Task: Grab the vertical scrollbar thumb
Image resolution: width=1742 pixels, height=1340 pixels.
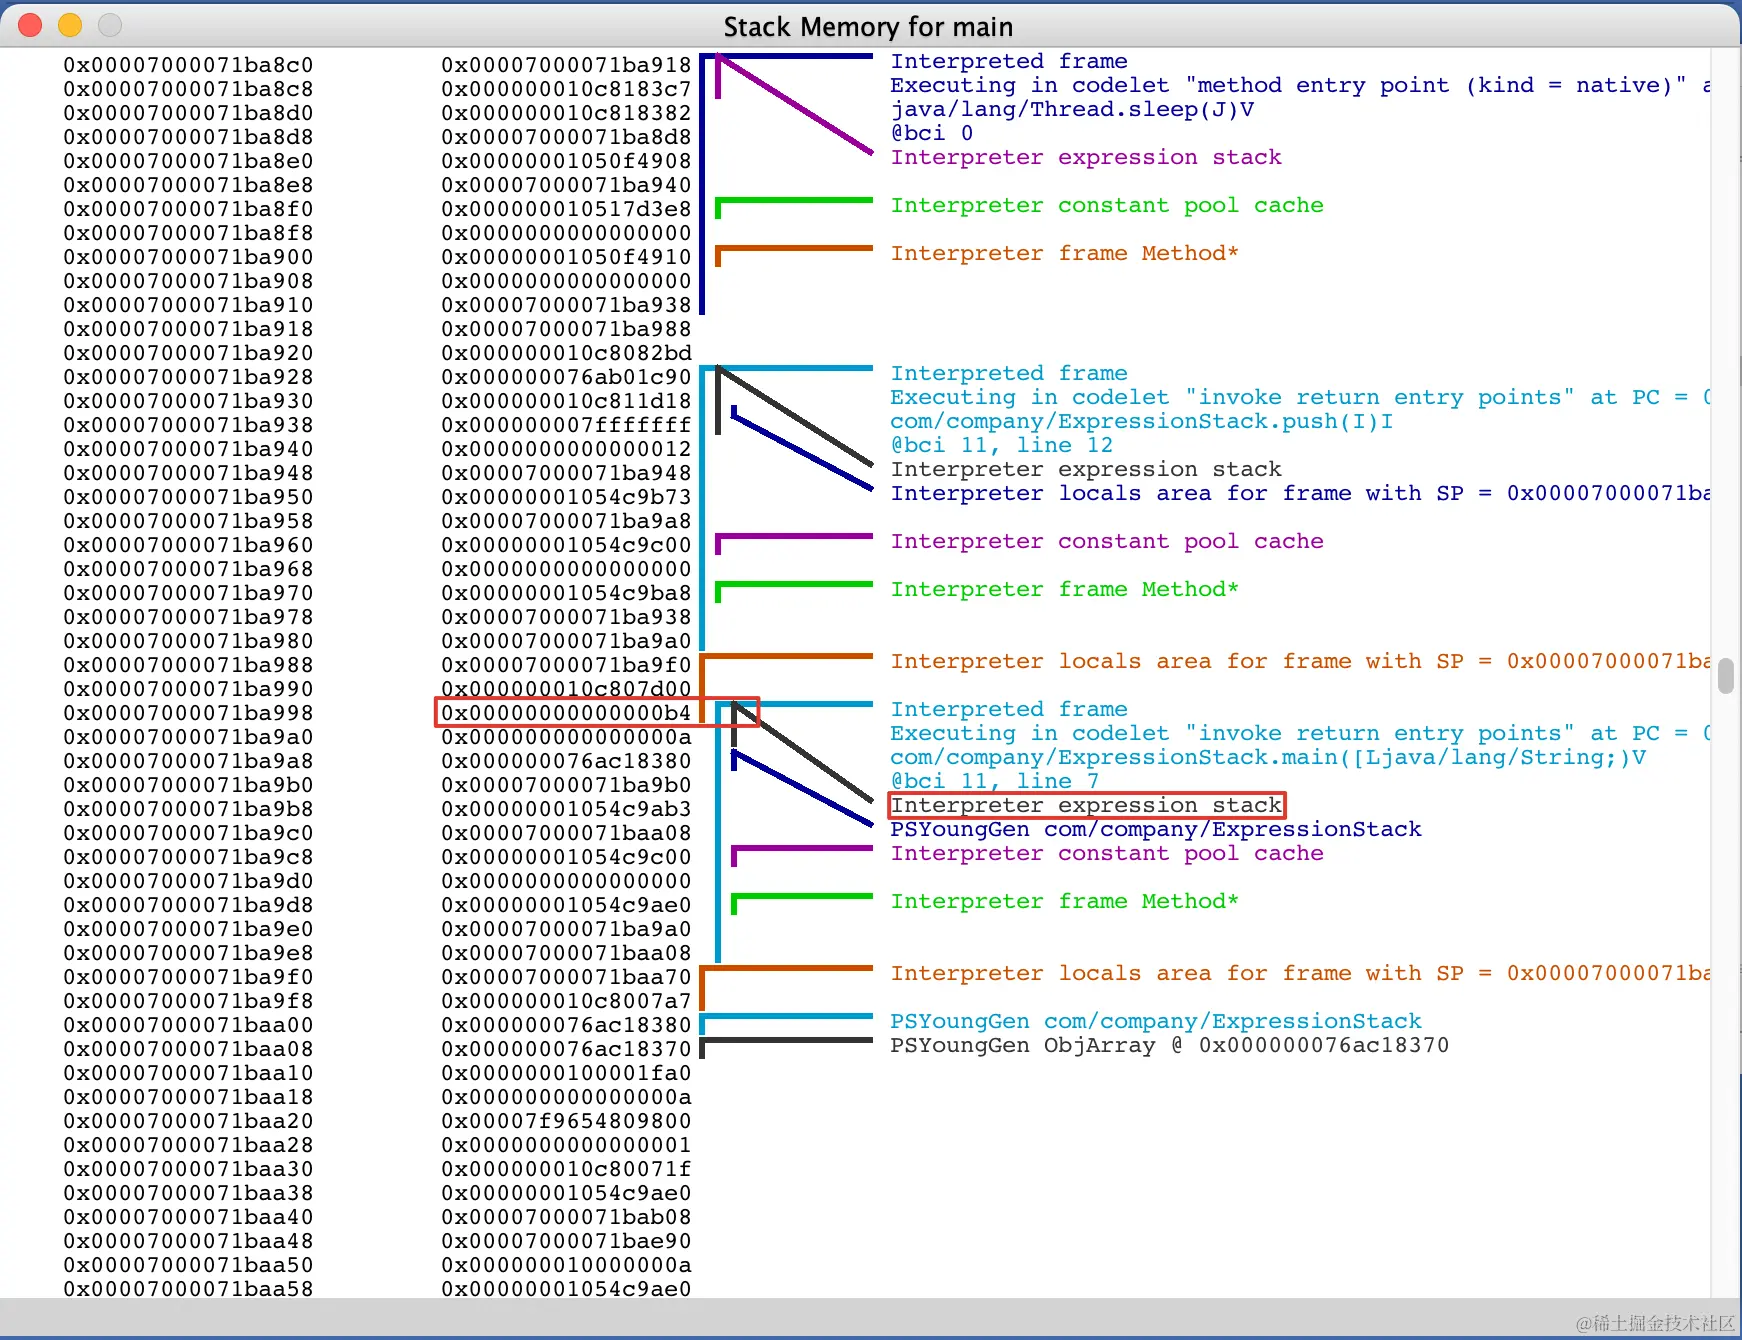Action: pos(1725,675)
